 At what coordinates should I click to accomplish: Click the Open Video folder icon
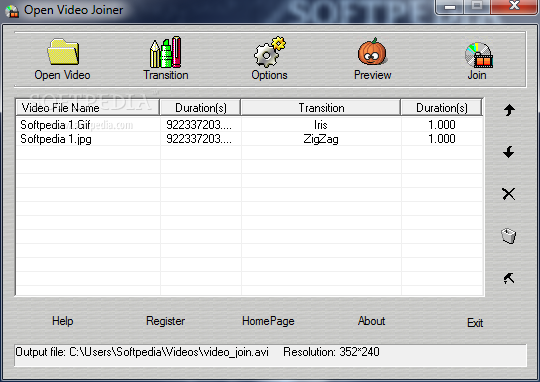tap(63, 52)
